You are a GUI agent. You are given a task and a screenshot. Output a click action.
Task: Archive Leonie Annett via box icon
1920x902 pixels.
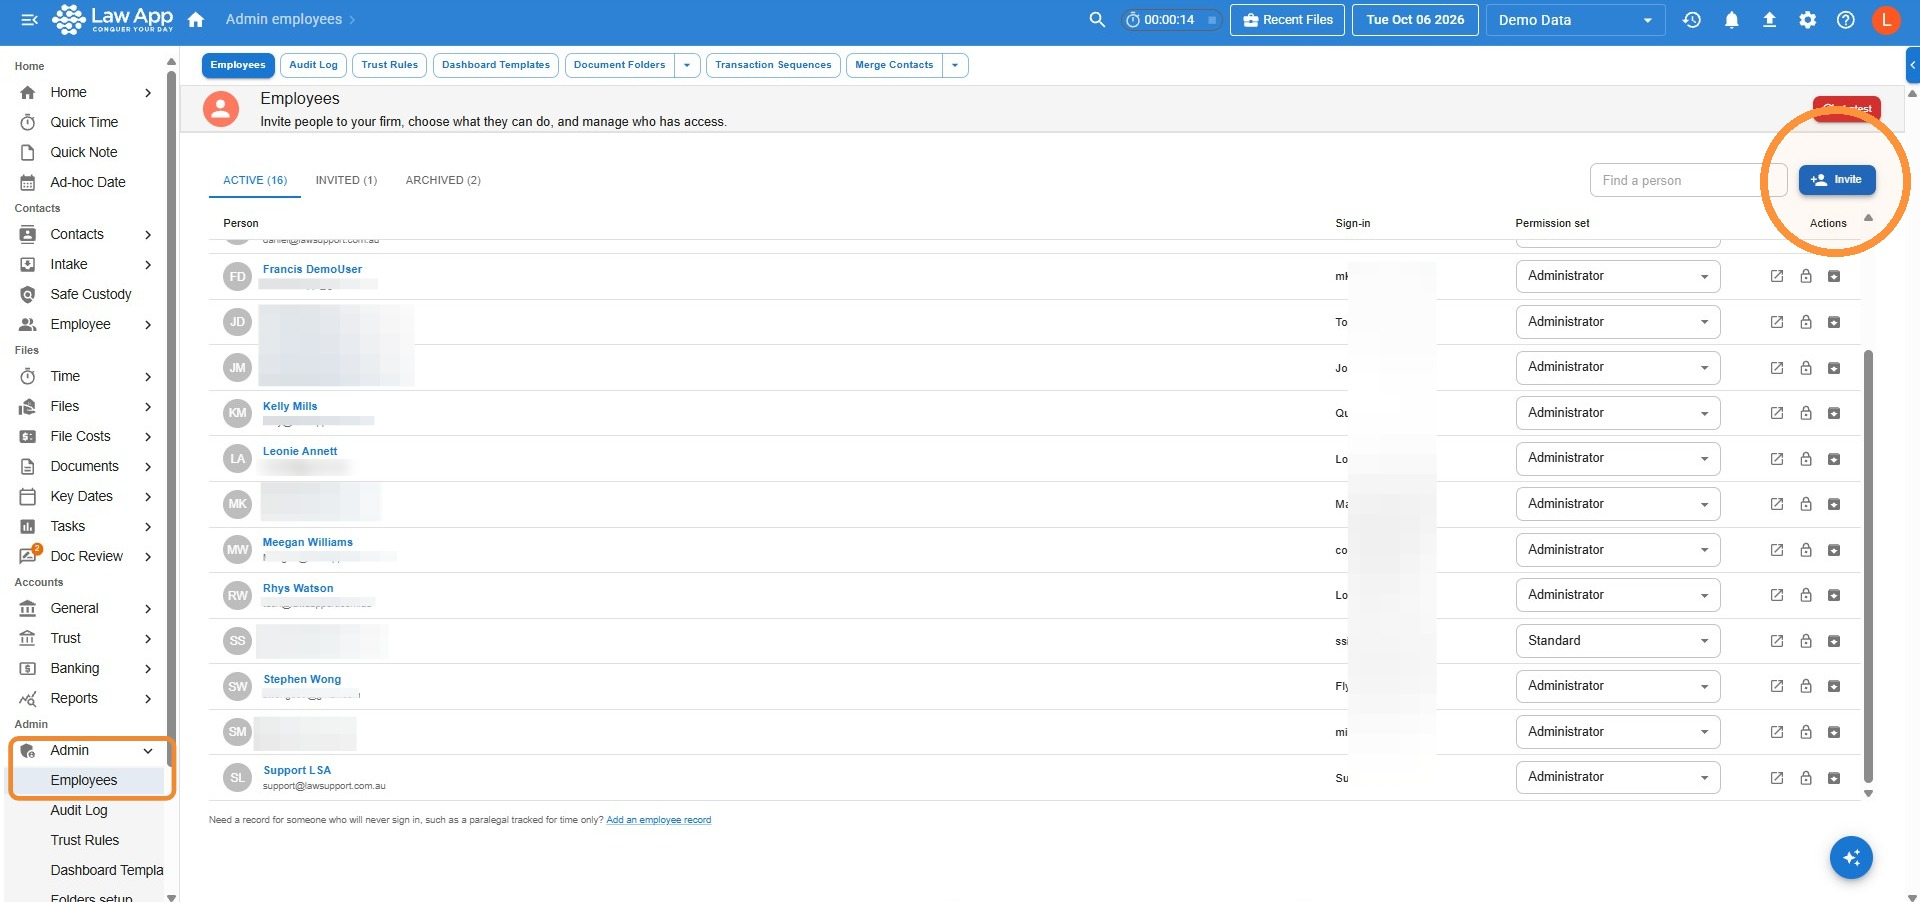pos(1834,459)
